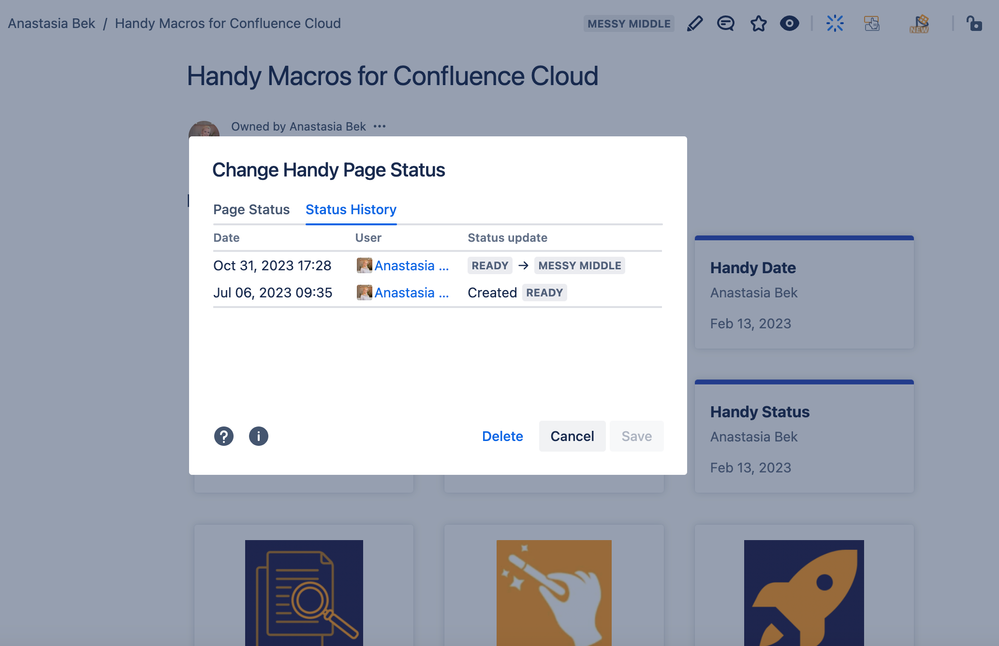Open the help question mark icon

224,436
